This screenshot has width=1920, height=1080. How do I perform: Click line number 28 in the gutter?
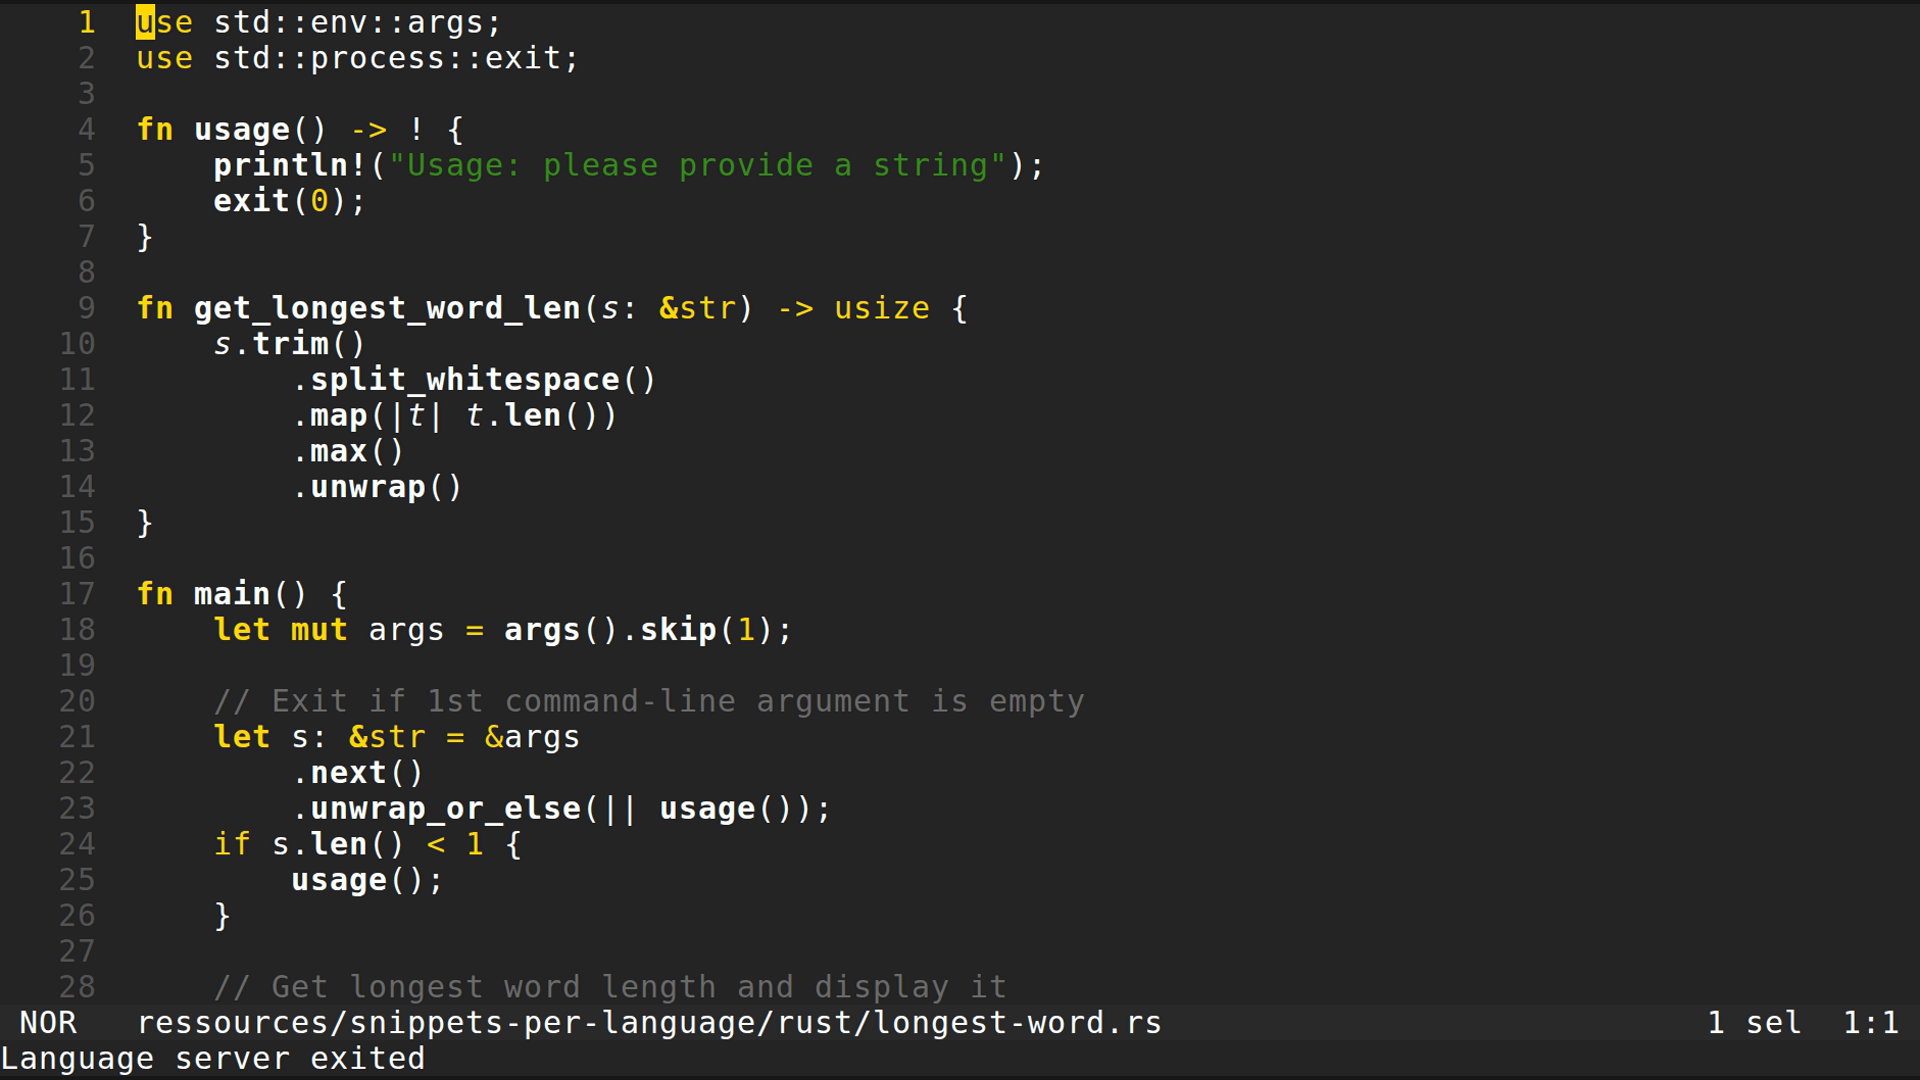tap(77, 987)
